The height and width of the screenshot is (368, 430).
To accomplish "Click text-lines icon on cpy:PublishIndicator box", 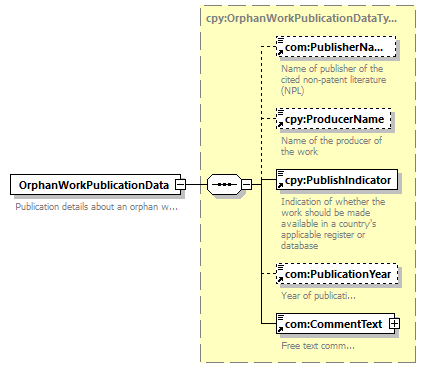I will coord(281,173).
